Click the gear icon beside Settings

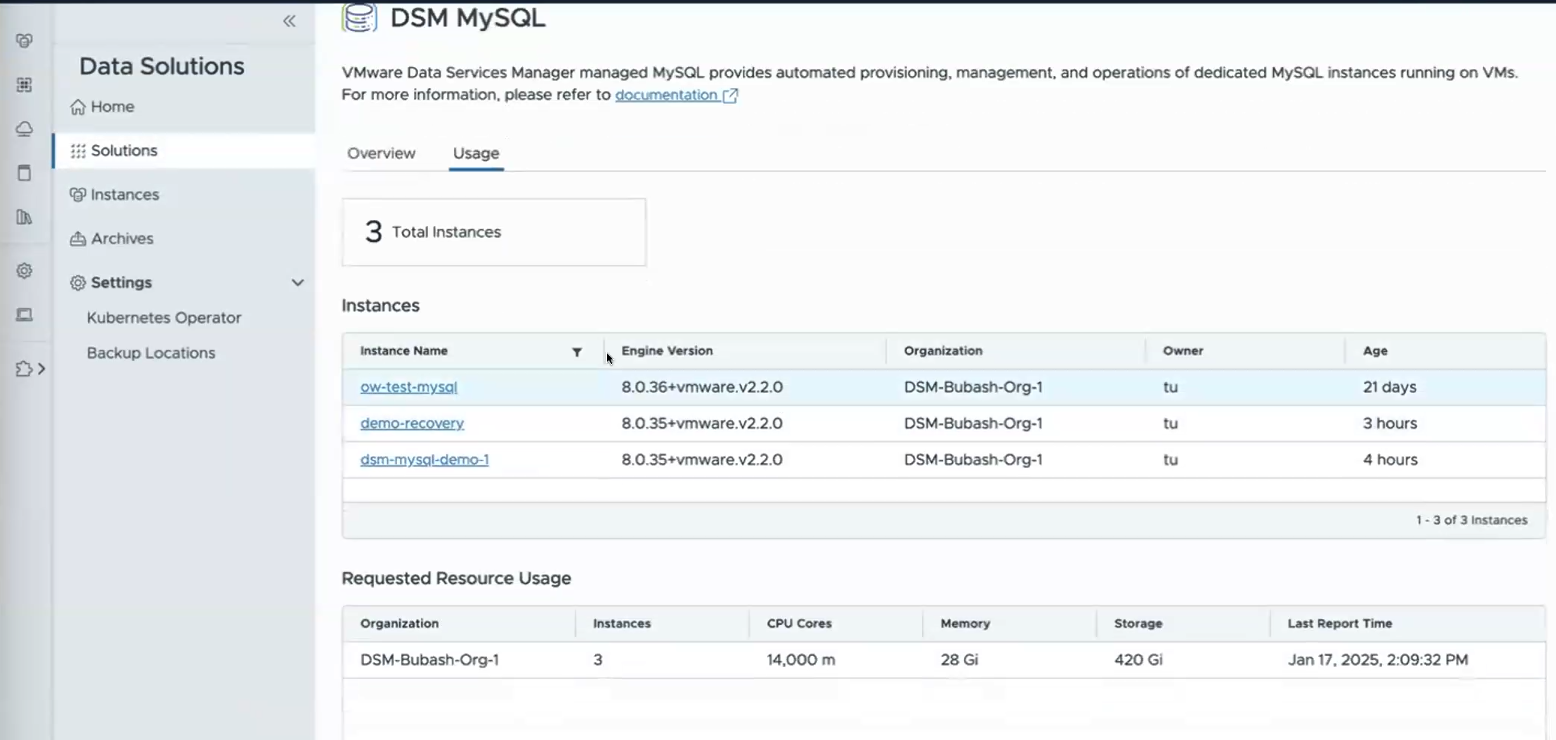(x=78, y=283)
